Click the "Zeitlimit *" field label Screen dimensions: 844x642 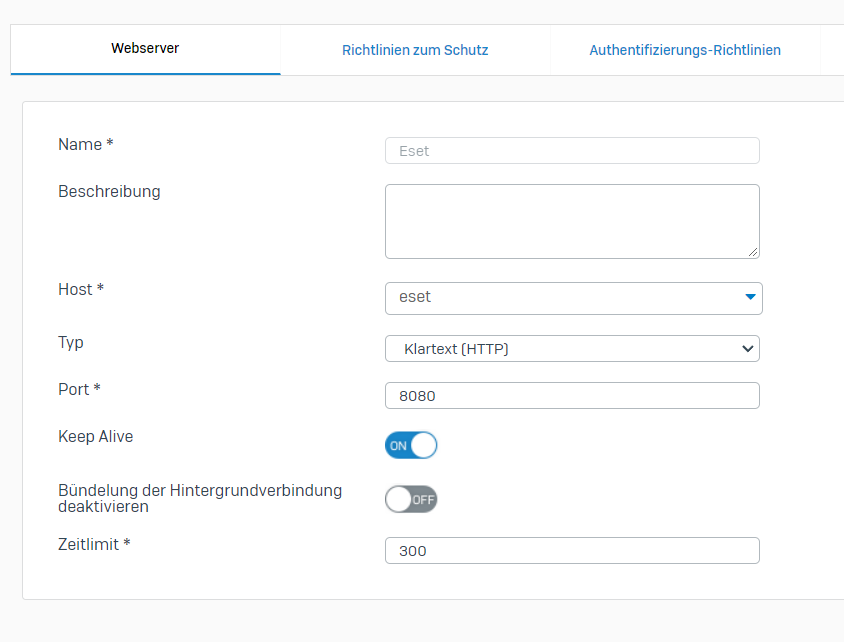tap(95, 544)
